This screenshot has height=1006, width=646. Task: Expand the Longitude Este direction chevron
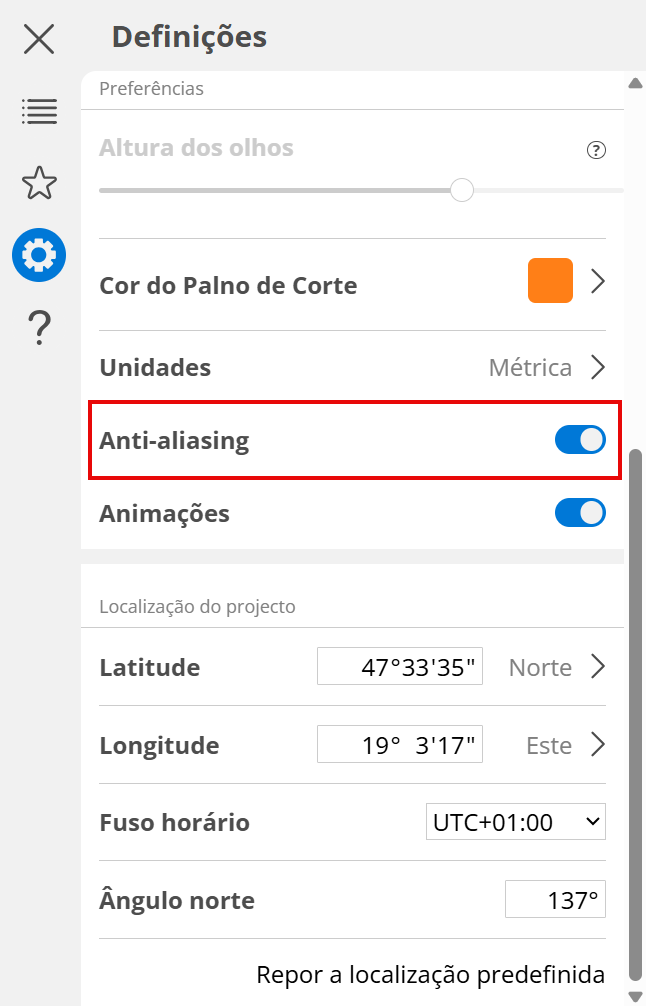(x=598, y=745)
